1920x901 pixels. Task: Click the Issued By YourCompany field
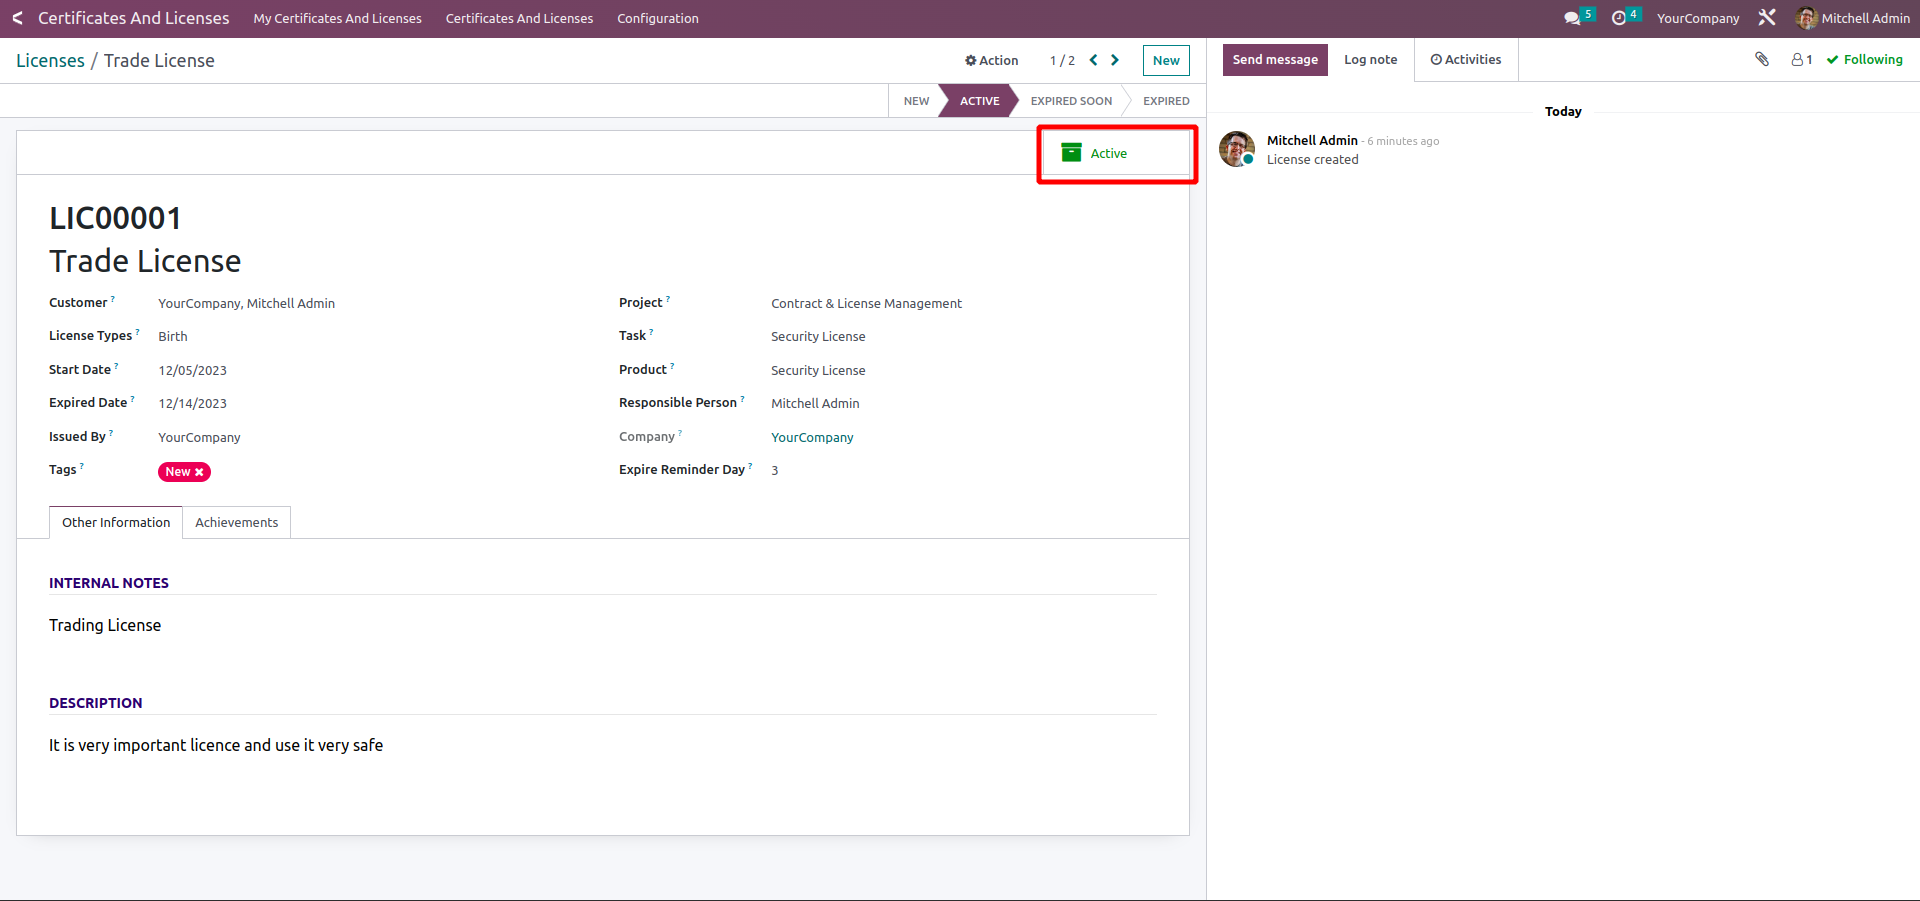point(199,437)
